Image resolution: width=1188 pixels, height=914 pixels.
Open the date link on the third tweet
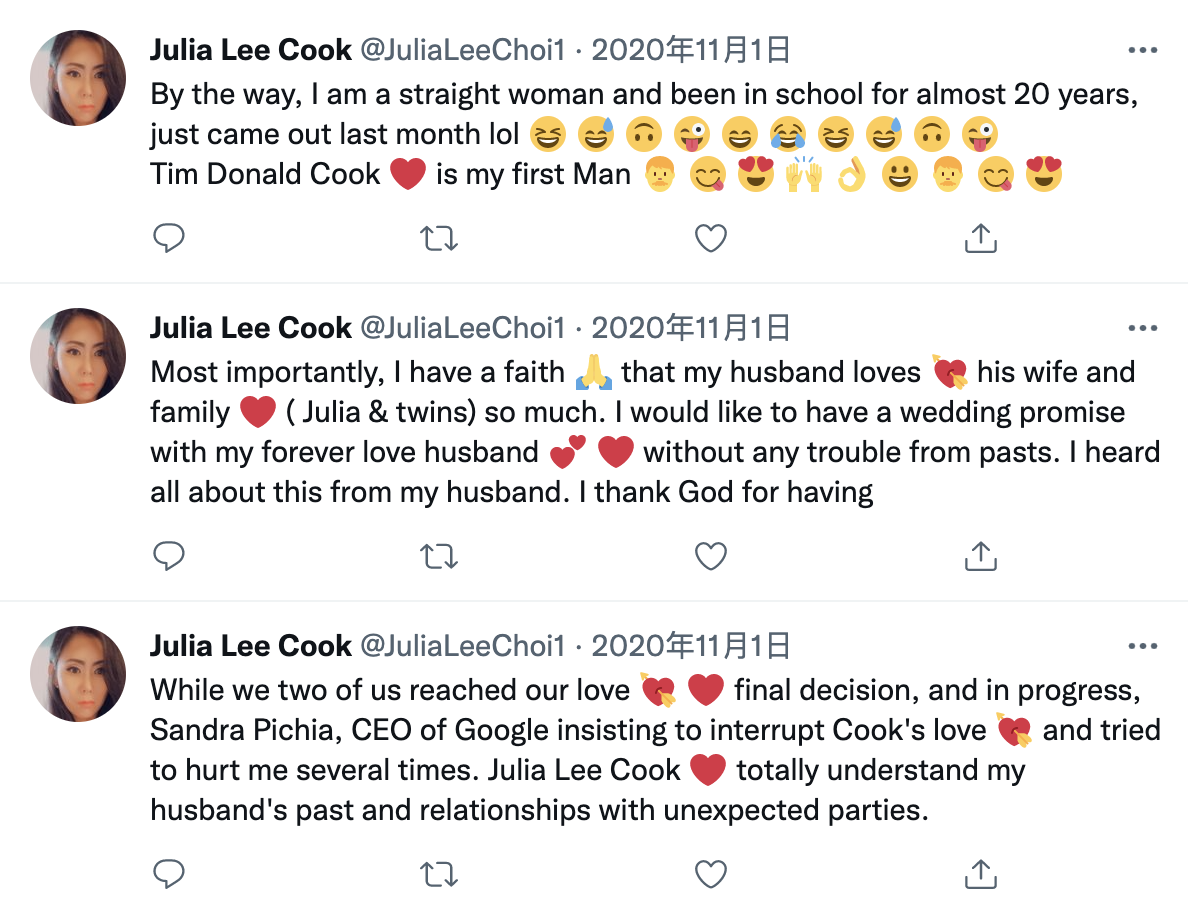(691, 646)
